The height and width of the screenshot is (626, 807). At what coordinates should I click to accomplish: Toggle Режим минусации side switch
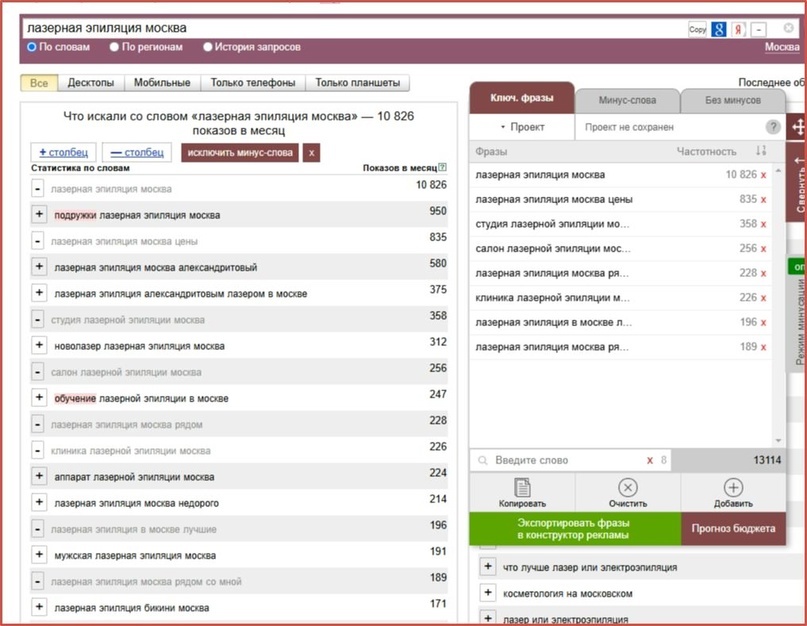pyautogui.click(x=798, y=267)
